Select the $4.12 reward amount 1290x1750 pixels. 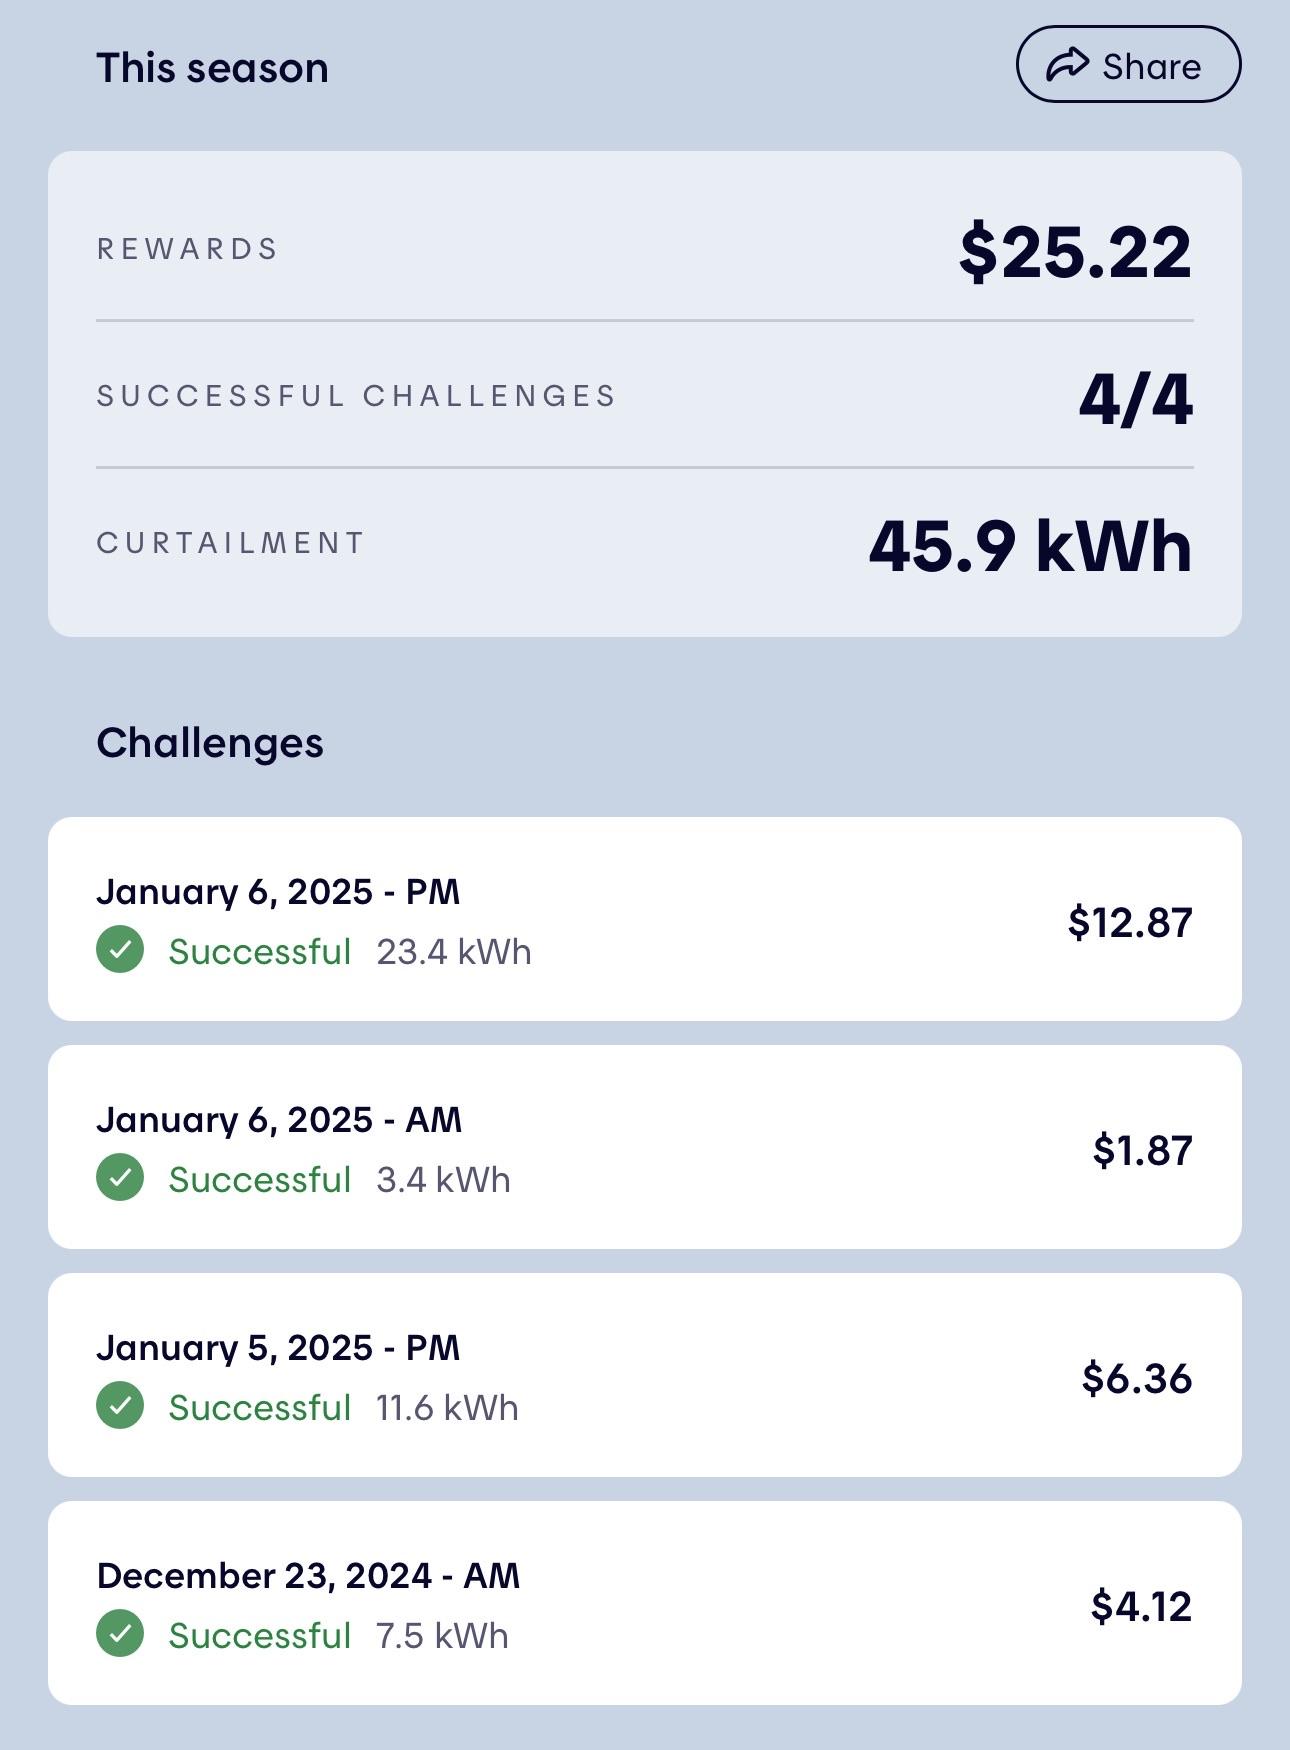click(1141, 1606)
